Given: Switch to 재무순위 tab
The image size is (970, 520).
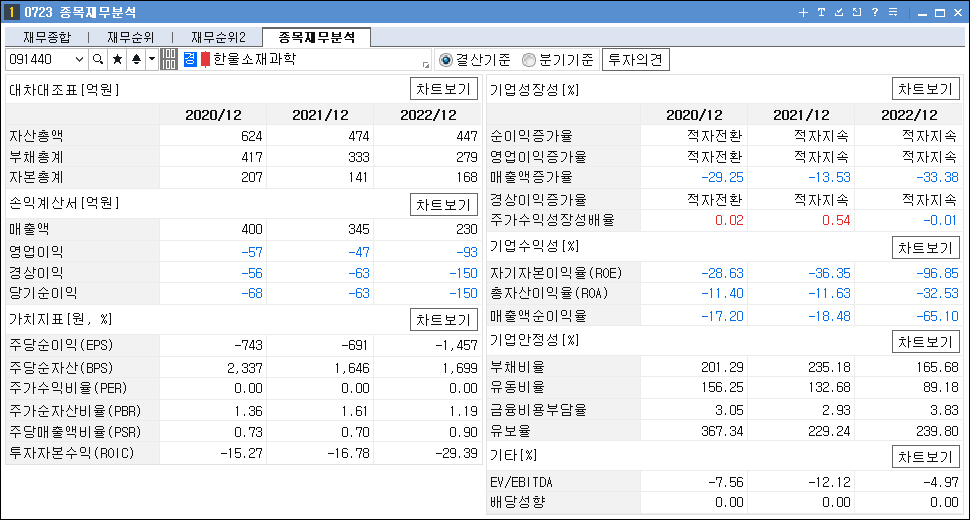Looking at the screenshot, I should coord(131,38).
